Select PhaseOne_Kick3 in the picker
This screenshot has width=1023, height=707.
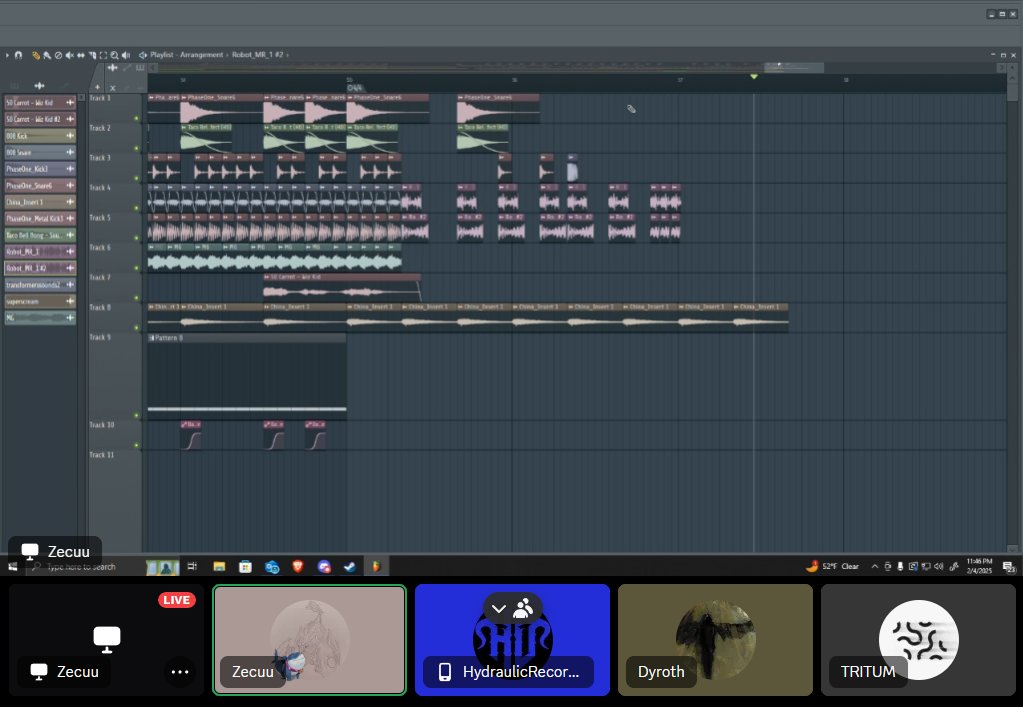click(40, 169)
